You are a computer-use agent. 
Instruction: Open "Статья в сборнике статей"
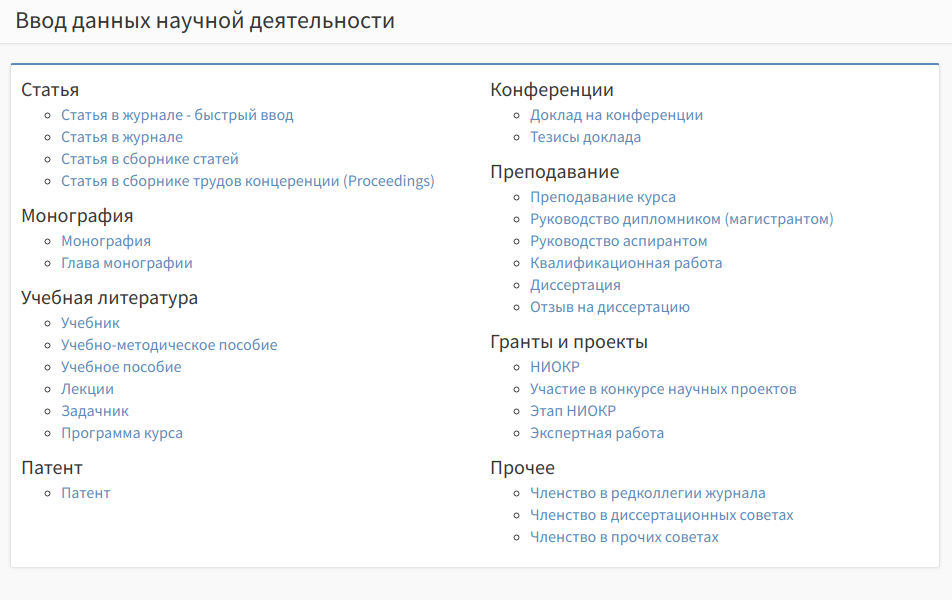point(149,158)
